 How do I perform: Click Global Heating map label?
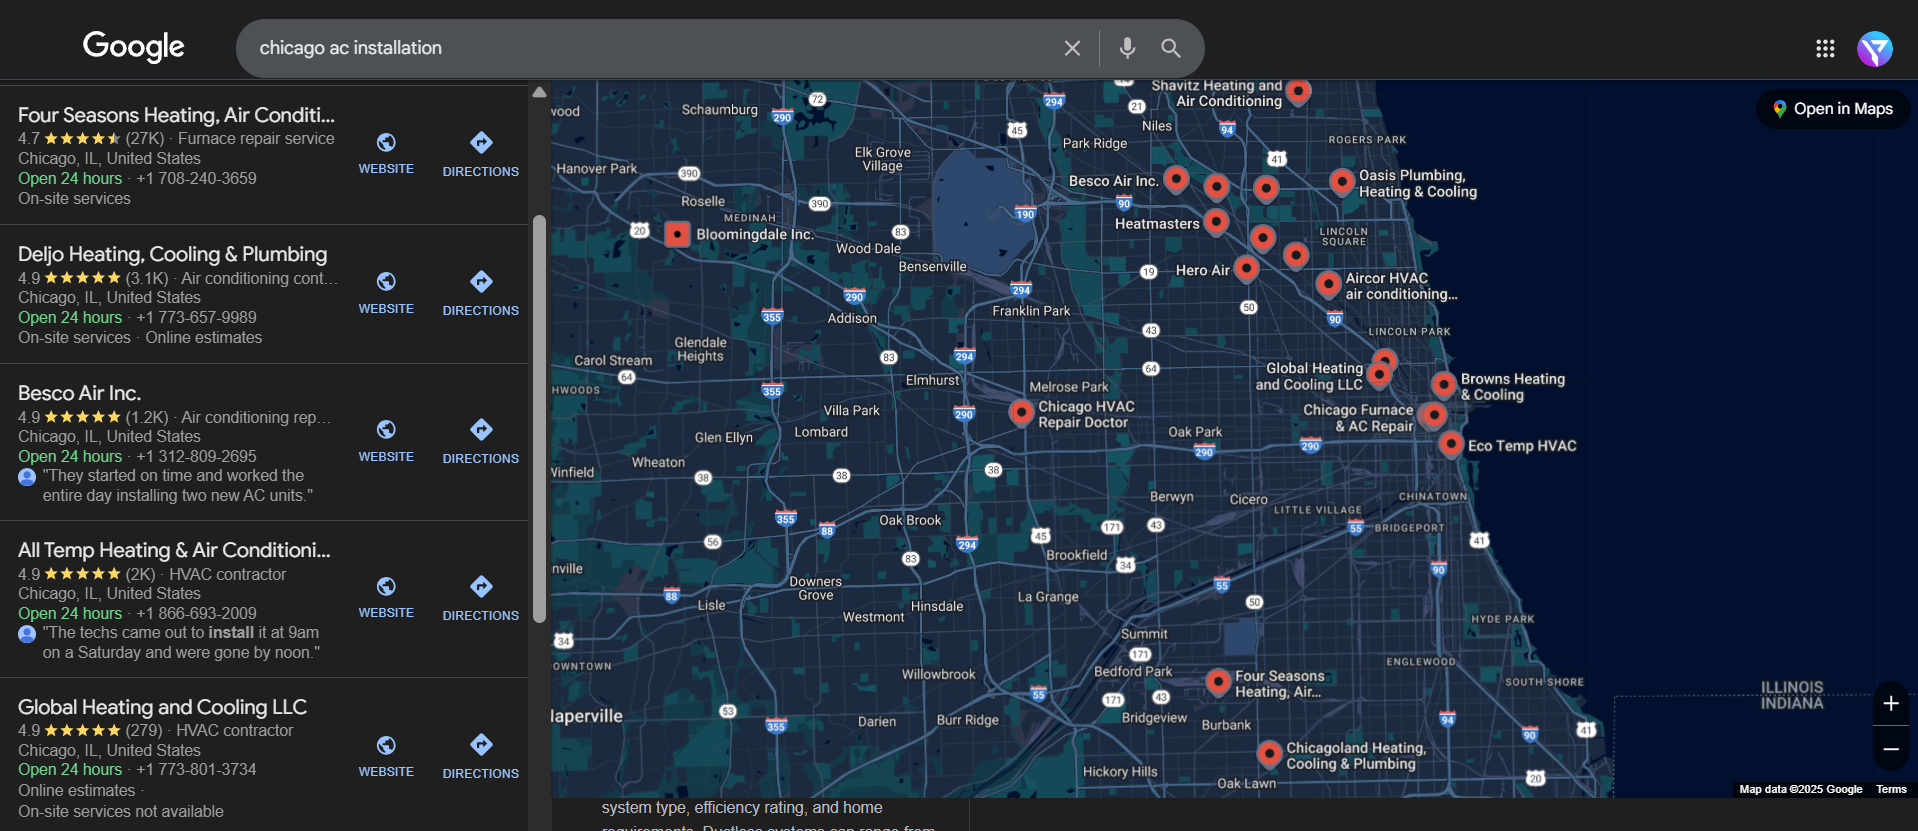coord(1309,376)
